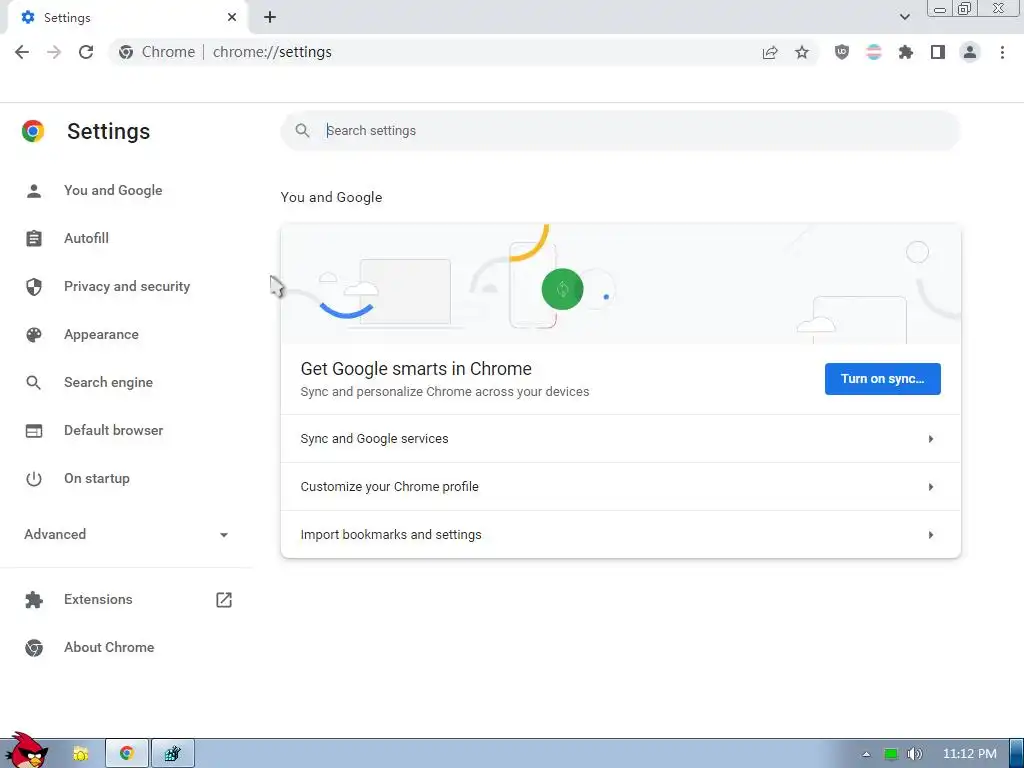Viewport: 1024px width, 768px height.
Task: Open You and Google section
Action: point(113,191)
